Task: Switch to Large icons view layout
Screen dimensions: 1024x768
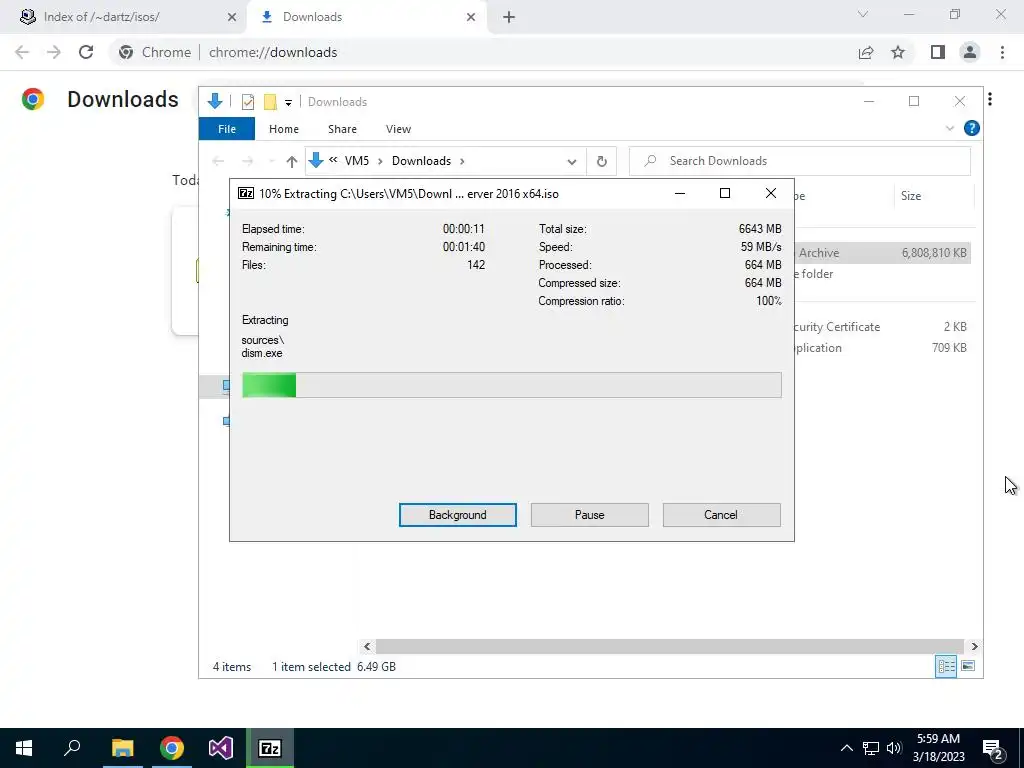Action: 968,666
